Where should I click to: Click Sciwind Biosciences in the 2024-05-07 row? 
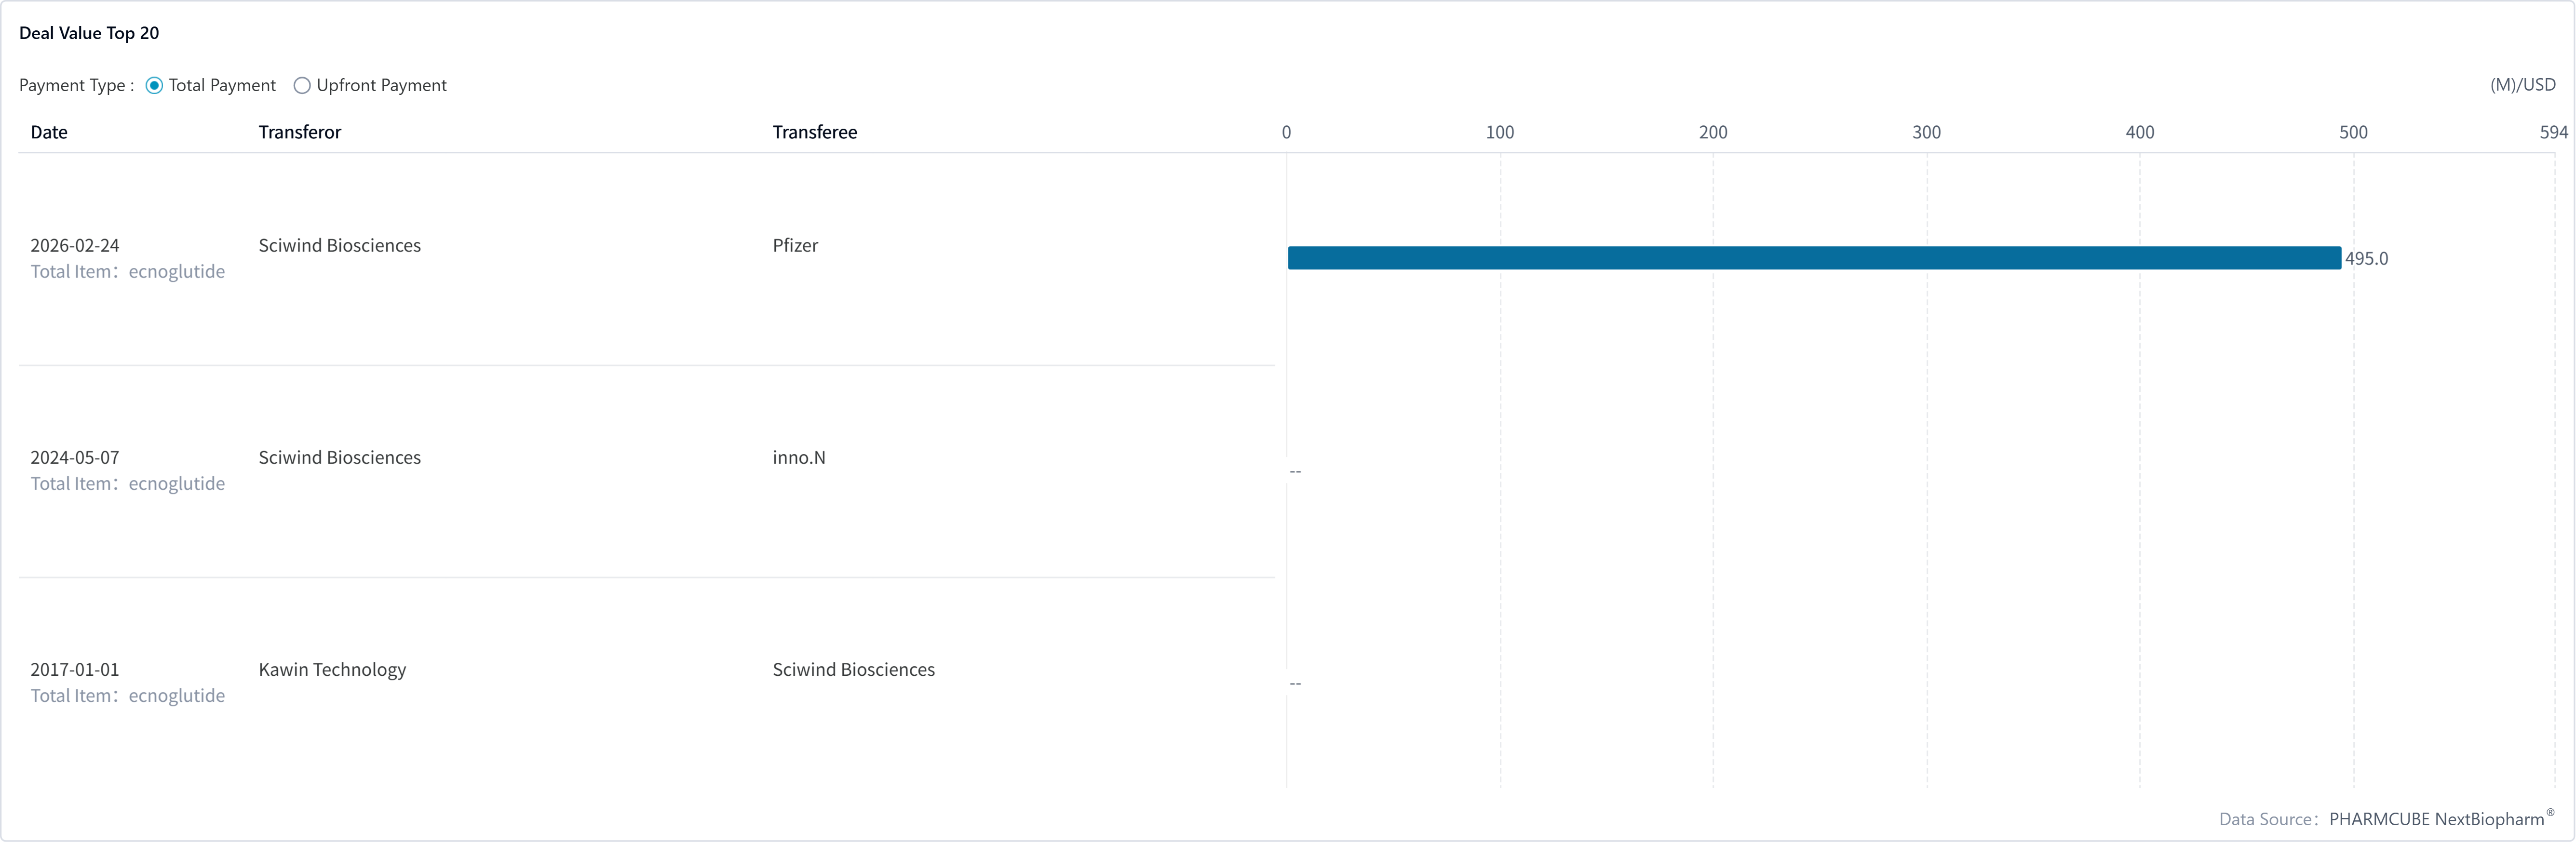(x=339, y=457)
